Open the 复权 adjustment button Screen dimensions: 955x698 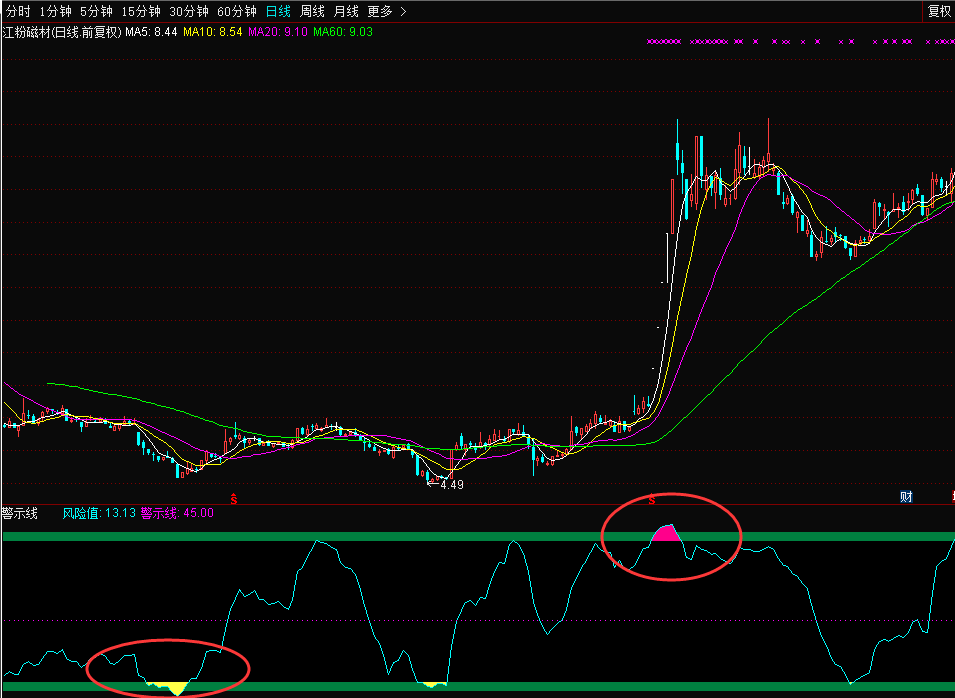[x=939, y=11]
